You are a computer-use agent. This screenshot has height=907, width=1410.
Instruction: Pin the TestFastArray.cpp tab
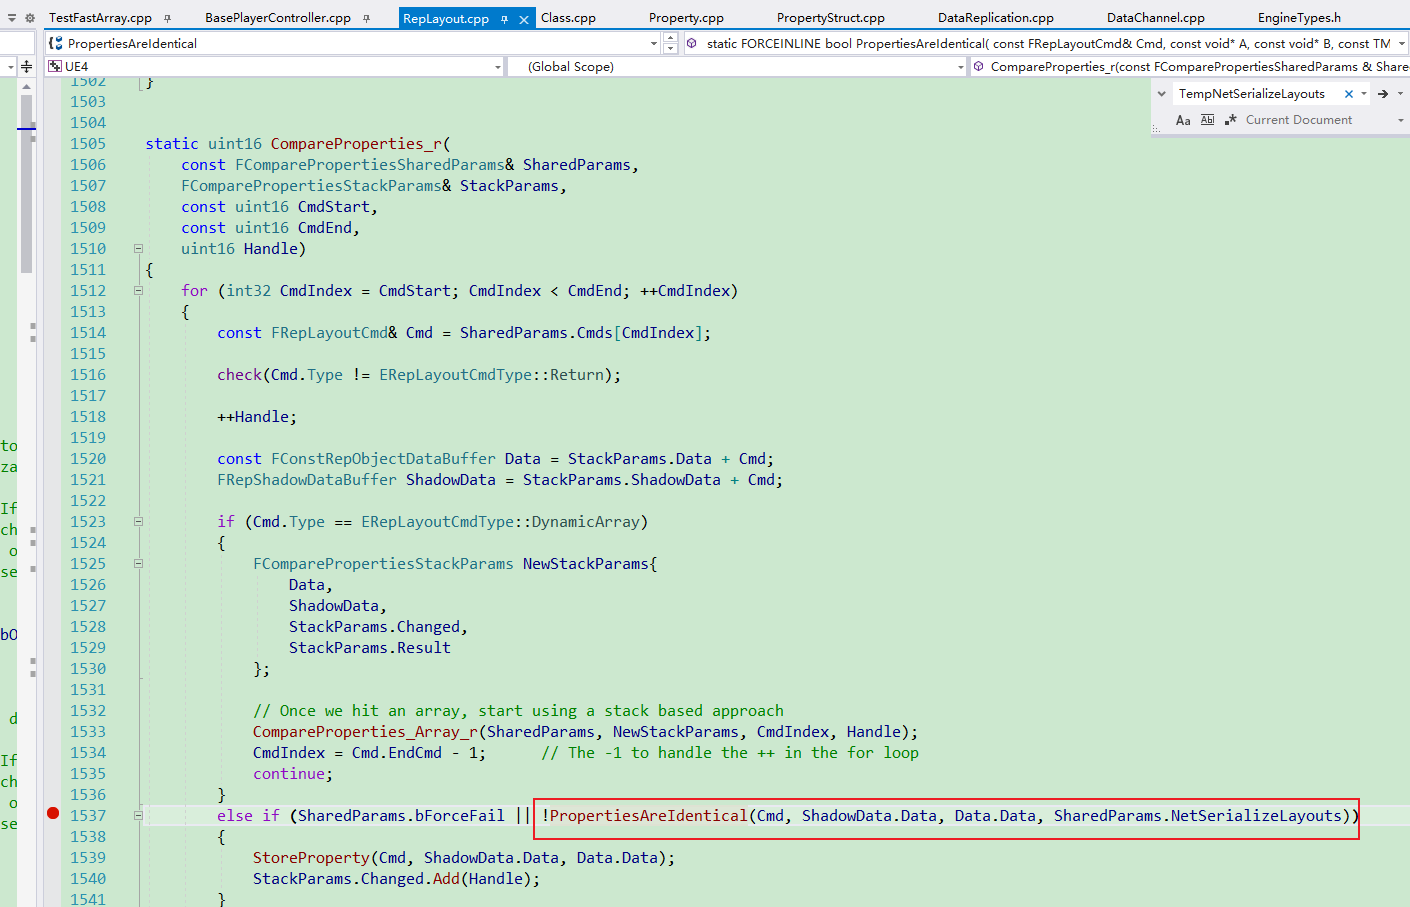[x=167, y=18]
